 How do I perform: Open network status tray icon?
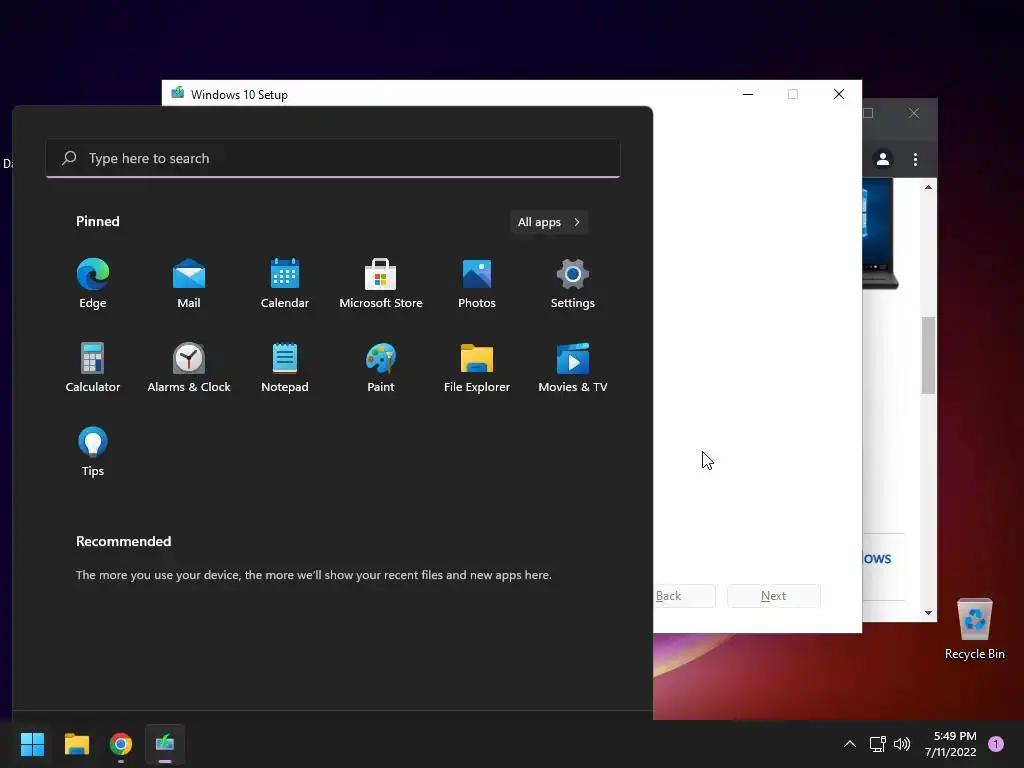point(877,744)
